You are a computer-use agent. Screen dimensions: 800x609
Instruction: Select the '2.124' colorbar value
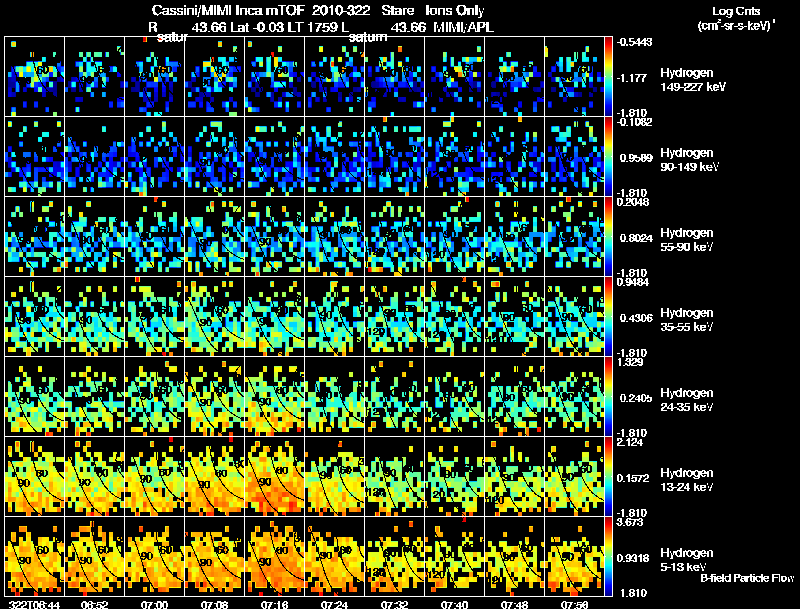[630, 442]
